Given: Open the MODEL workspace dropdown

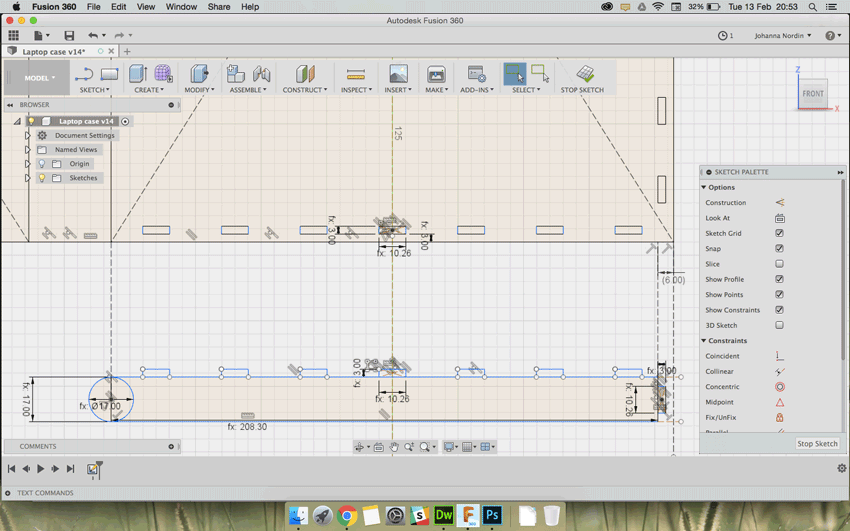Looking at the screenshot, I should (x=40, y=78).
